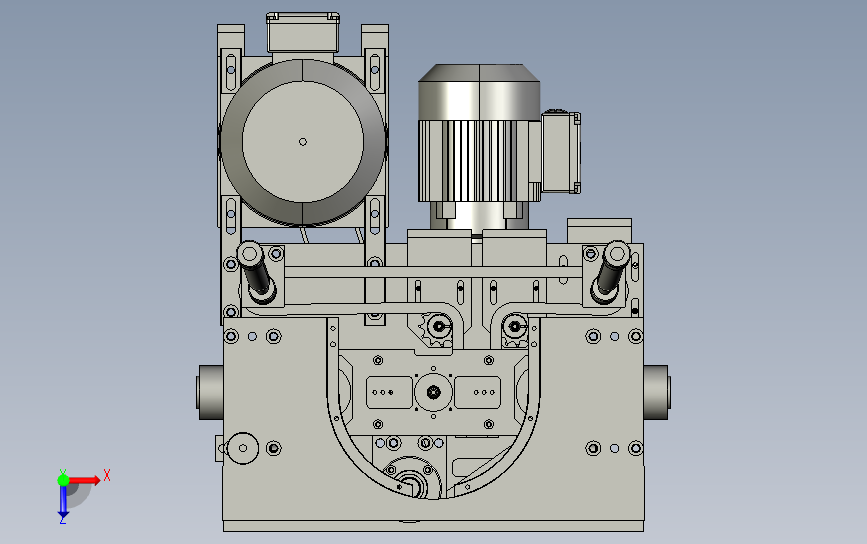
Task: Select the motor's side terminal box
Action: pyautogui.click(x=561, y=152)
